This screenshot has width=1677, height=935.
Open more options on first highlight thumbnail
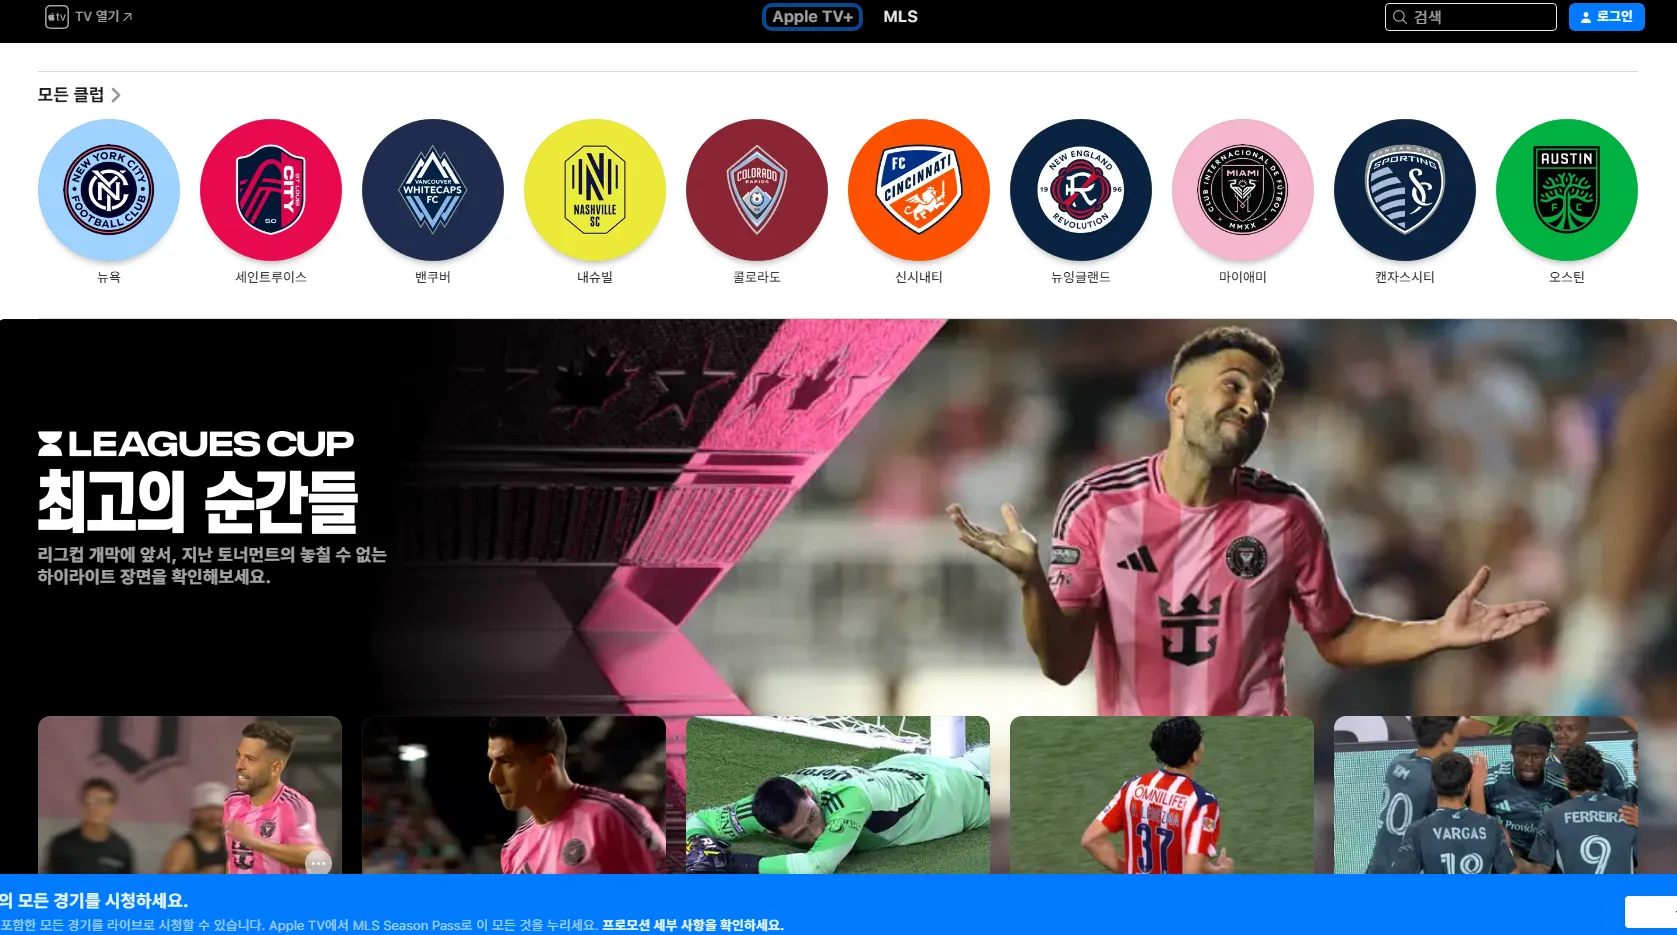[318, 862]
